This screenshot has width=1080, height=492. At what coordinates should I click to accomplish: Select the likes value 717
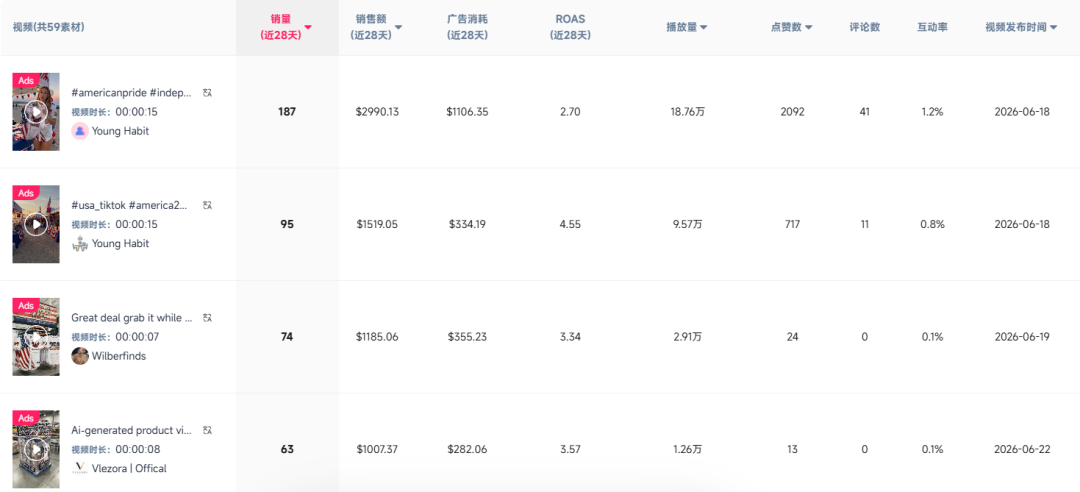tap(792, 224)
